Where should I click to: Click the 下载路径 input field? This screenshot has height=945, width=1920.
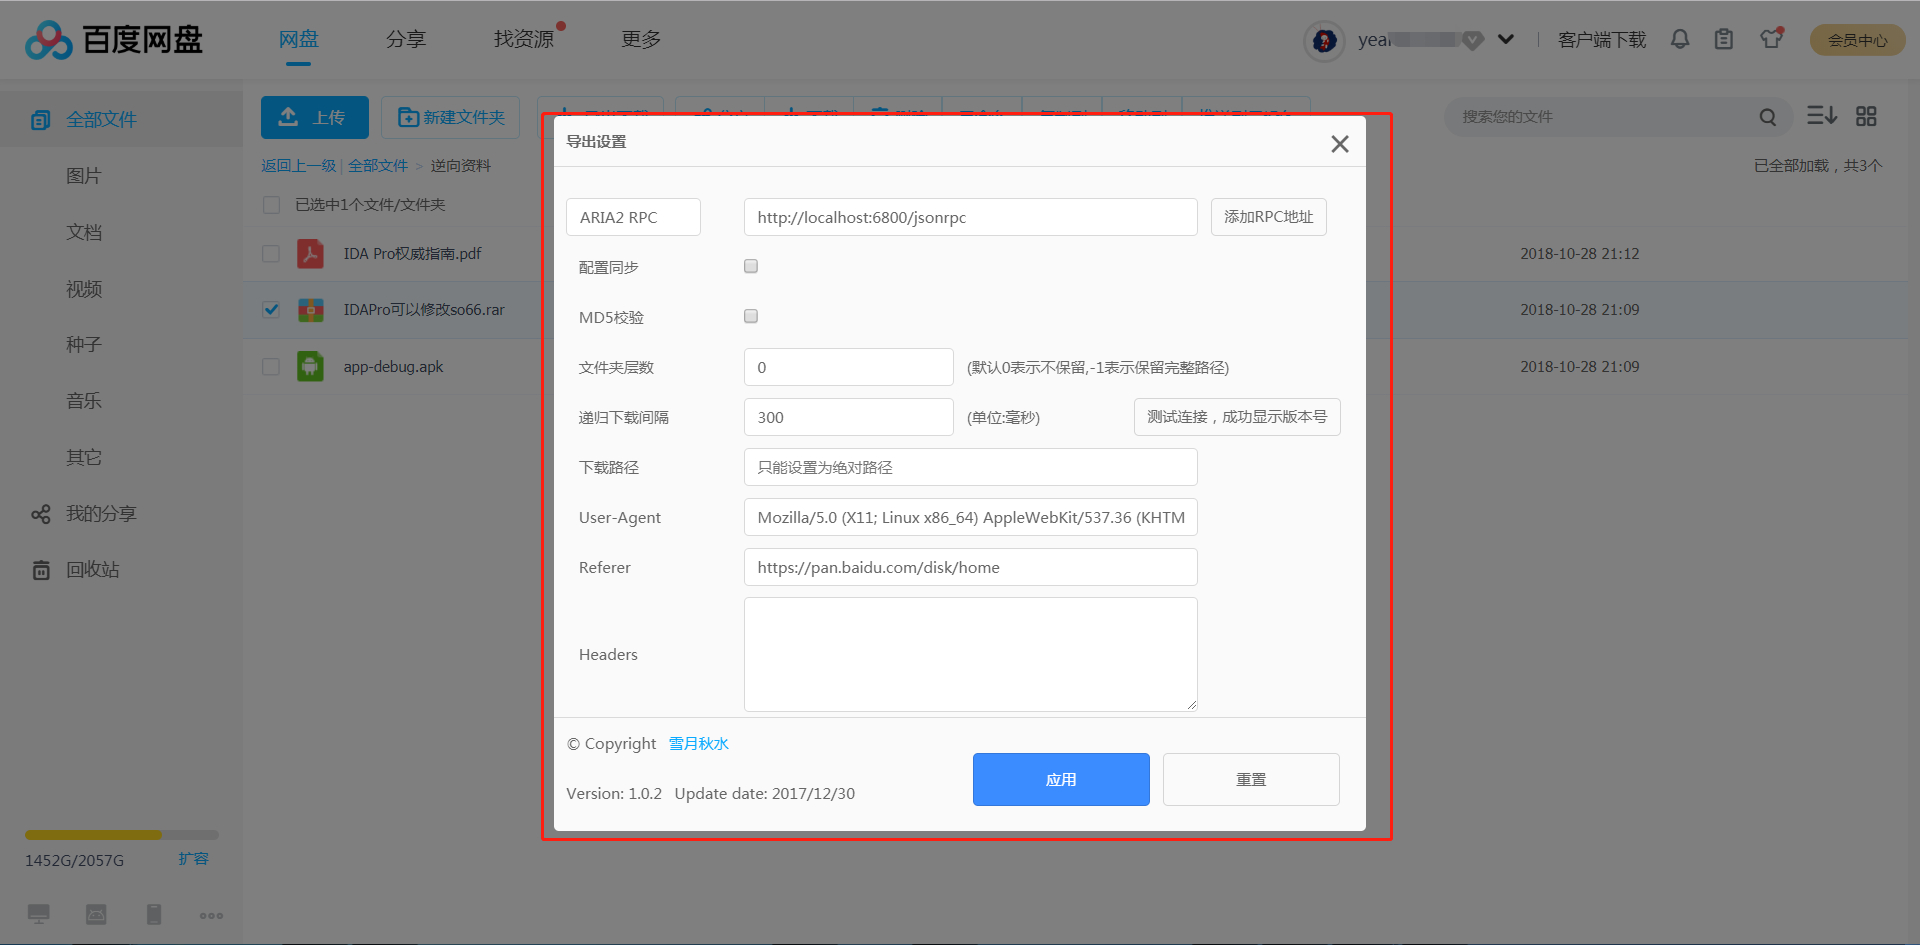[x=971, y=467]
